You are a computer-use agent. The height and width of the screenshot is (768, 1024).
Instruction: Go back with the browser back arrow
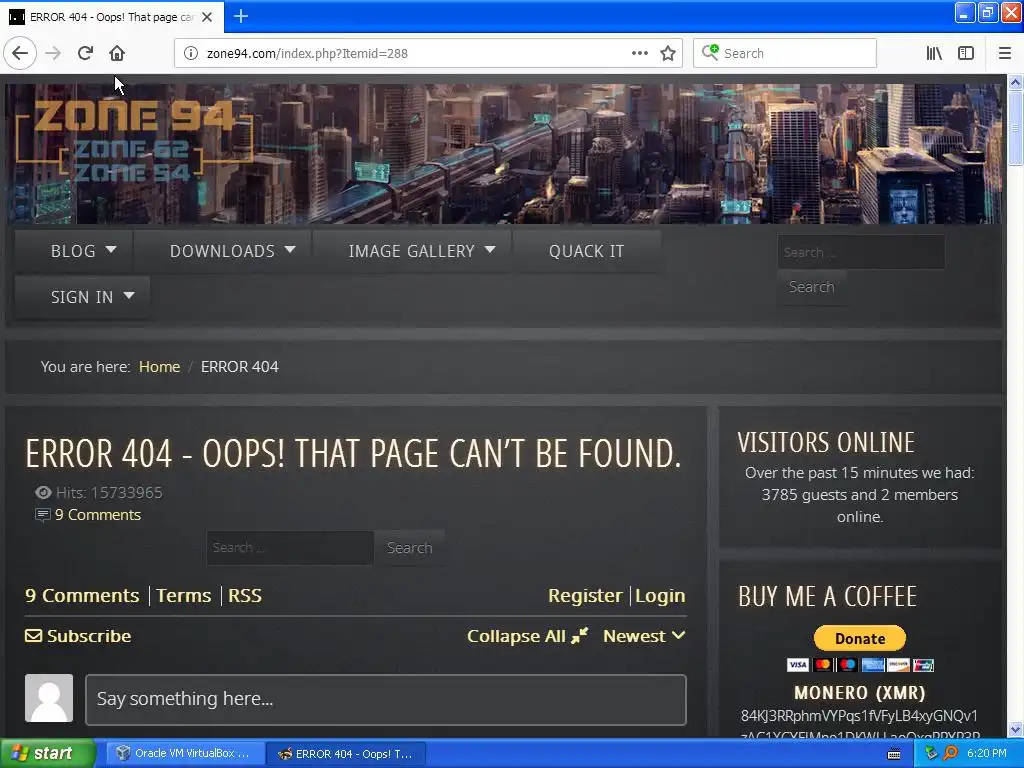(x=20, y=53)
